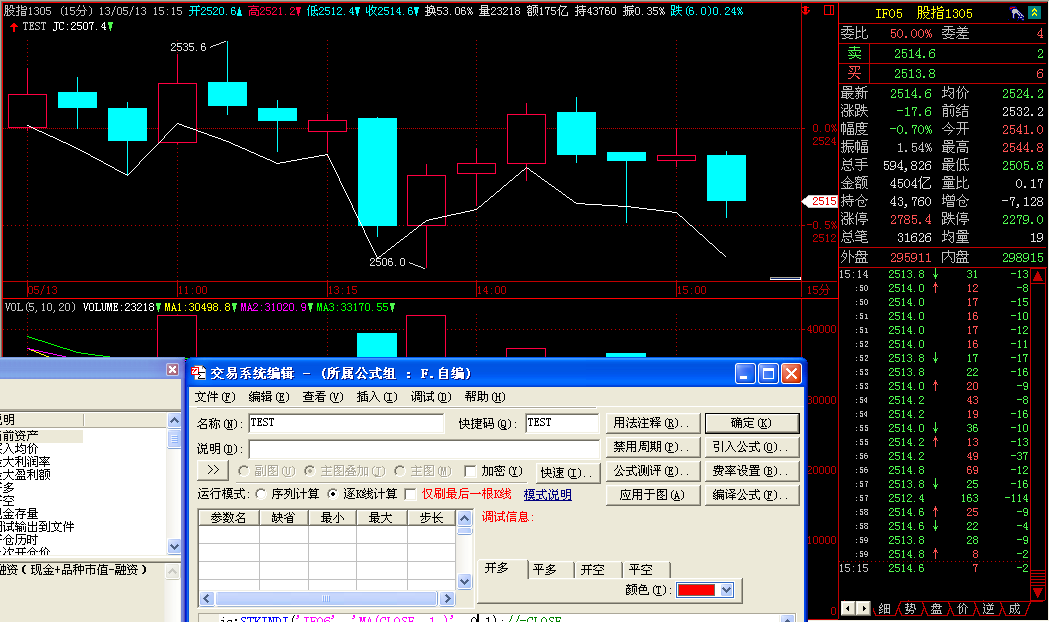
Task: Click the 交易系统编辑 window title icon
Action: click(198, 373)
